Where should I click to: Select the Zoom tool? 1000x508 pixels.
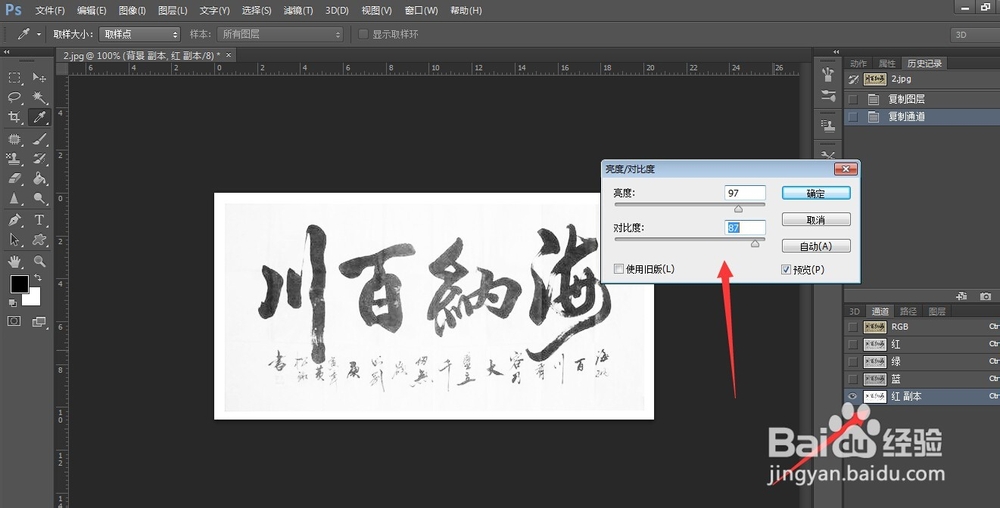(x=40, y=261)
